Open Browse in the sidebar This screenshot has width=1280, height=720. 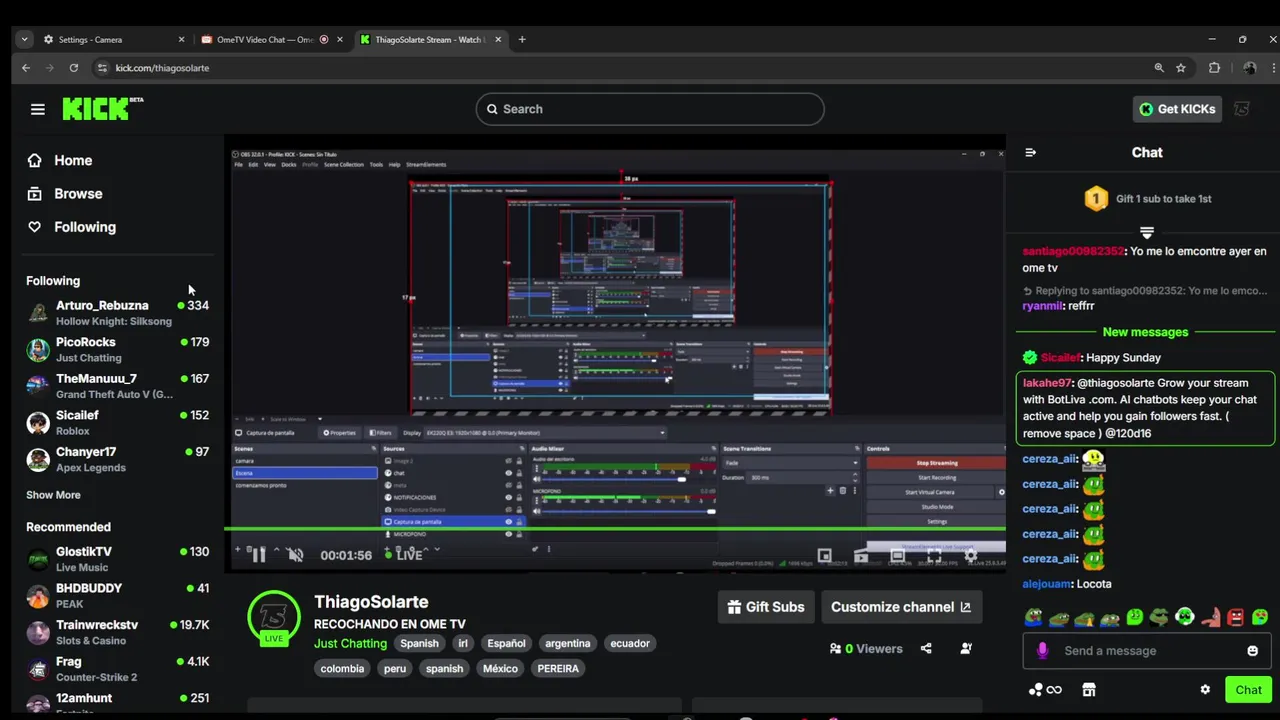click(x=65, y=194)
